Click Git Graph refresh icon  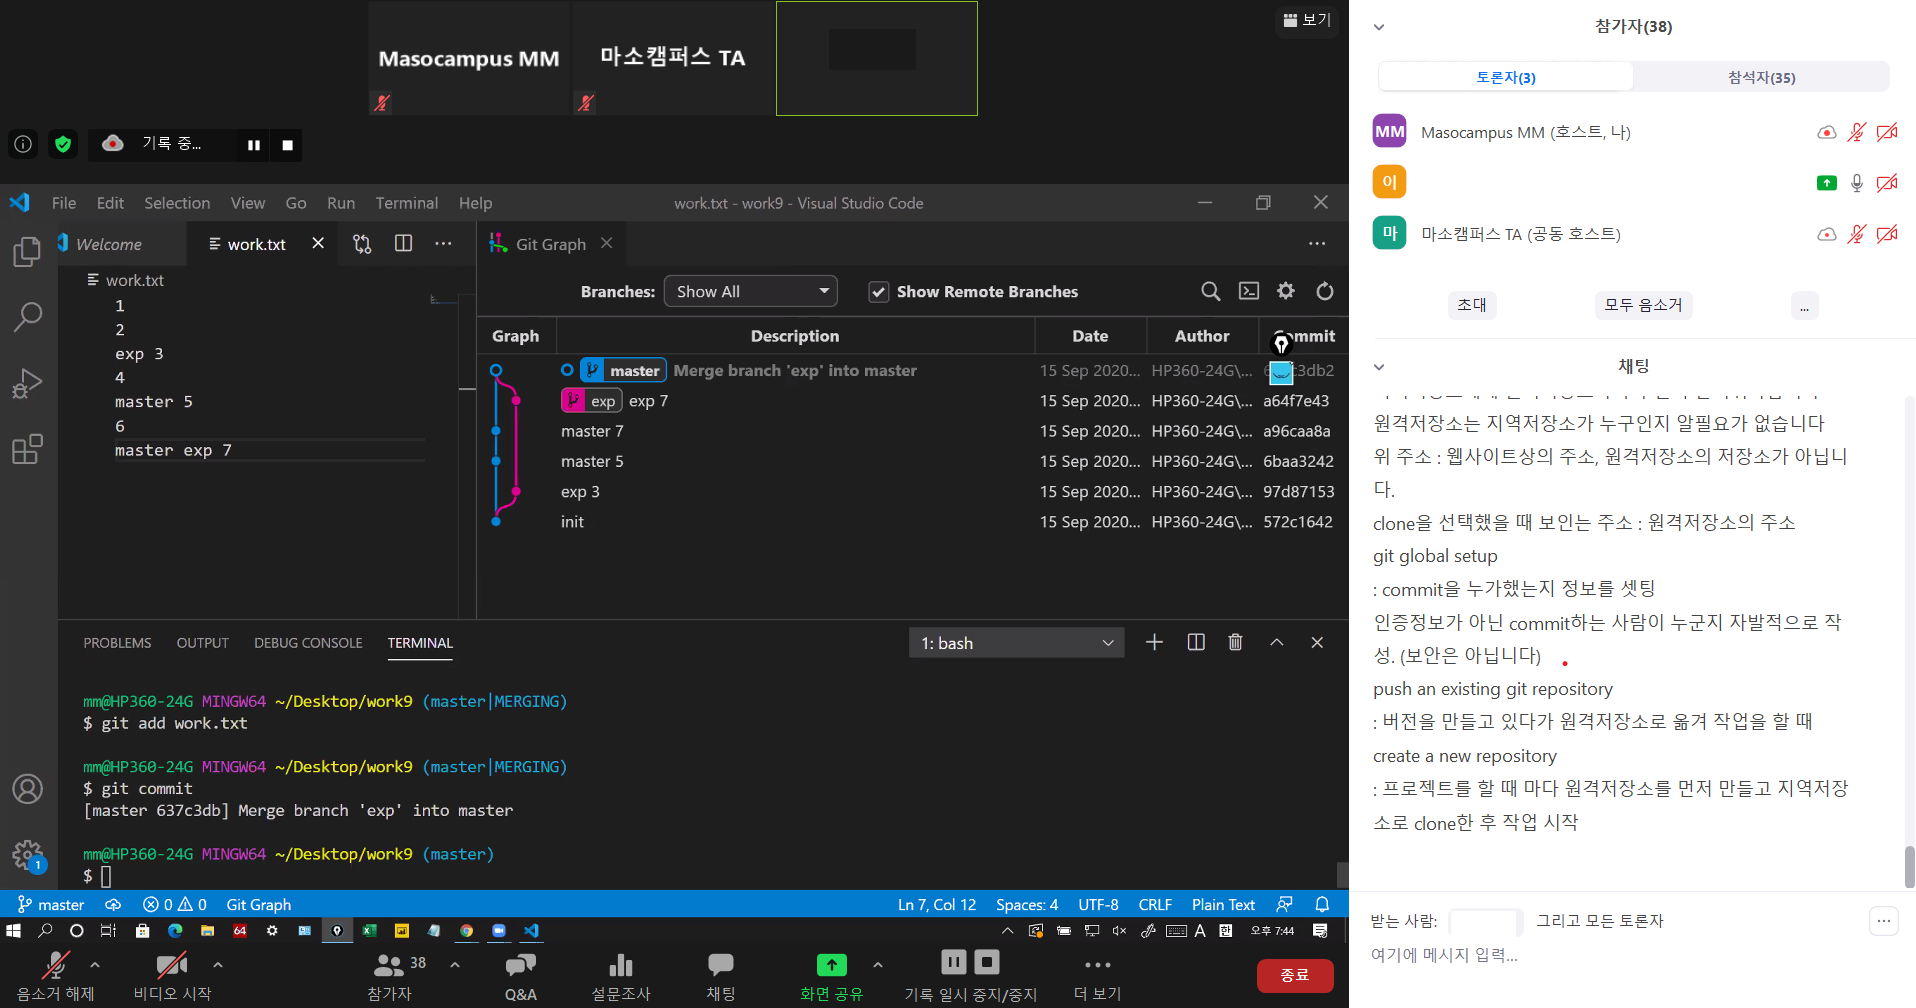[x=1324, y=291]
